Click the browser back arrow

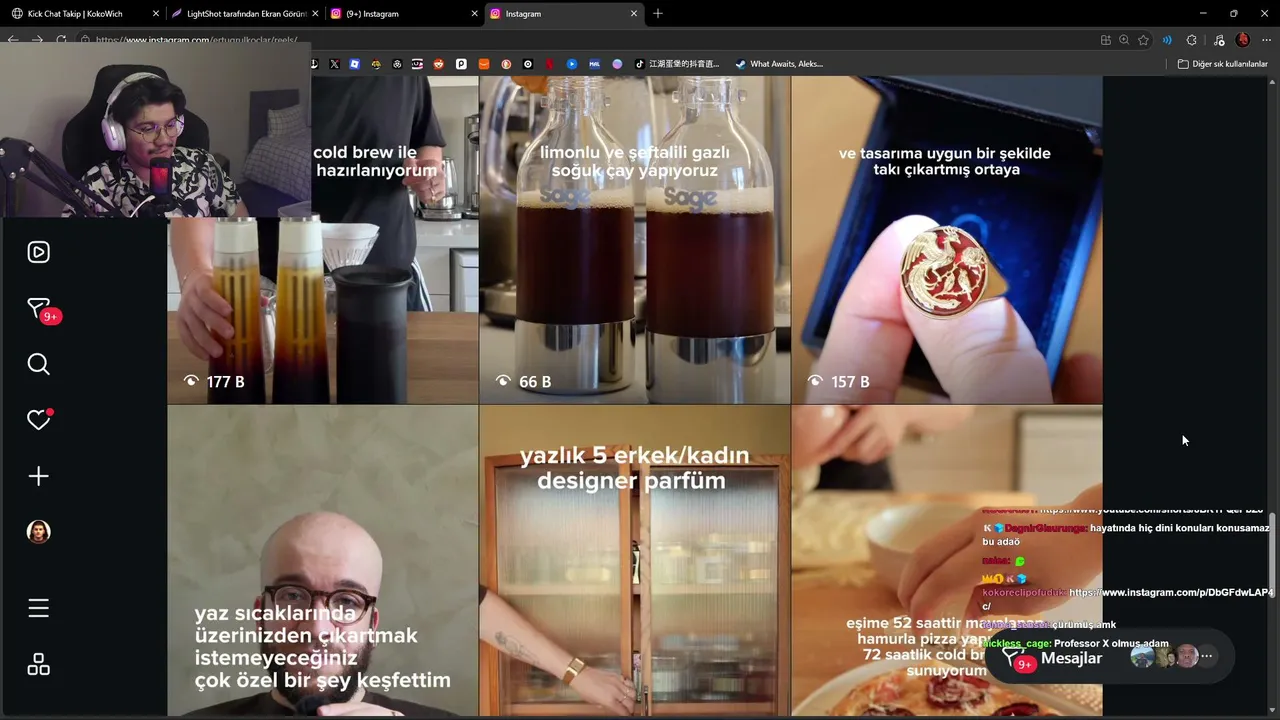[x=13, y=40]
